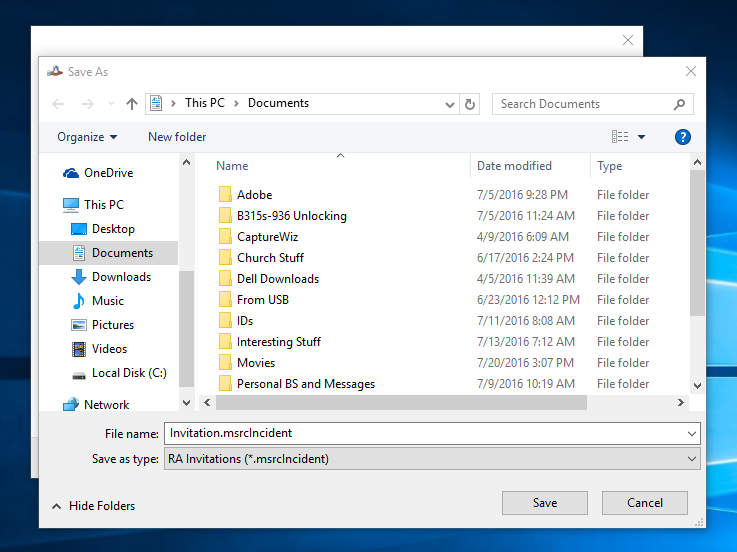
Task: Open the Organize menu
Action: (x=87, y=137)
